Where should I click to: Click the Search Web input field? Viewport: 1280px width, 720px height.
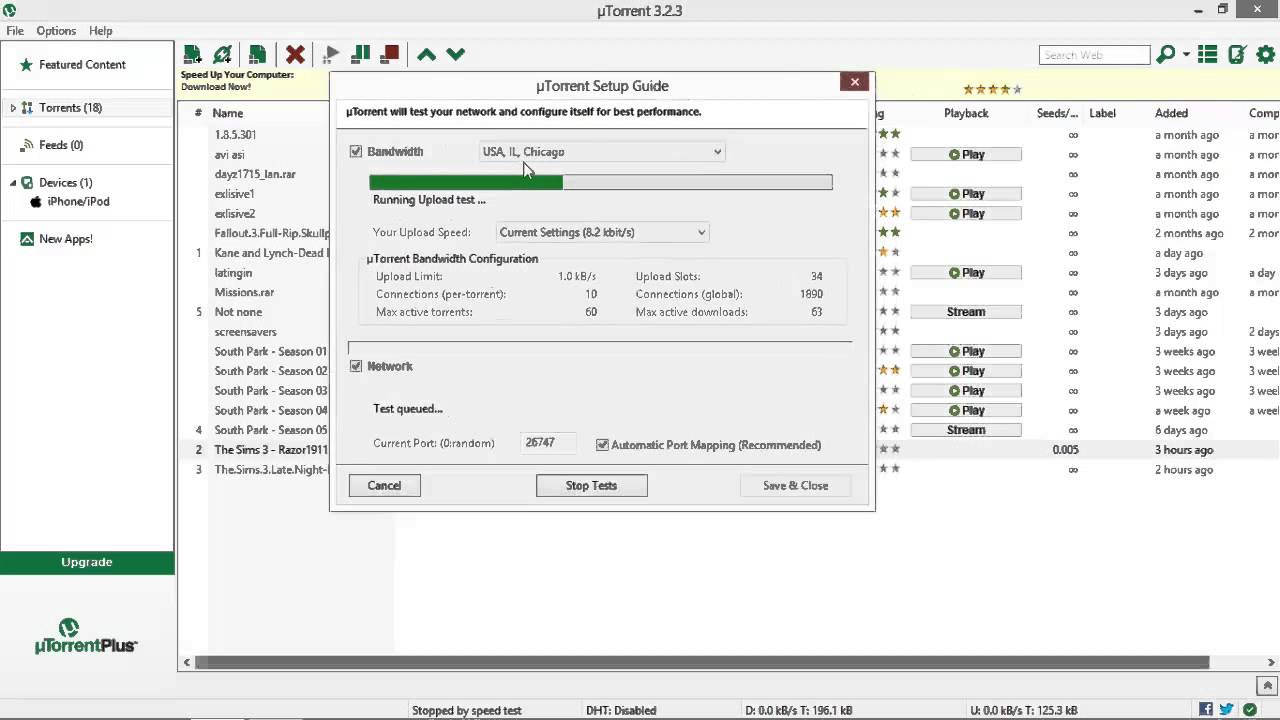click(1094, 55)
